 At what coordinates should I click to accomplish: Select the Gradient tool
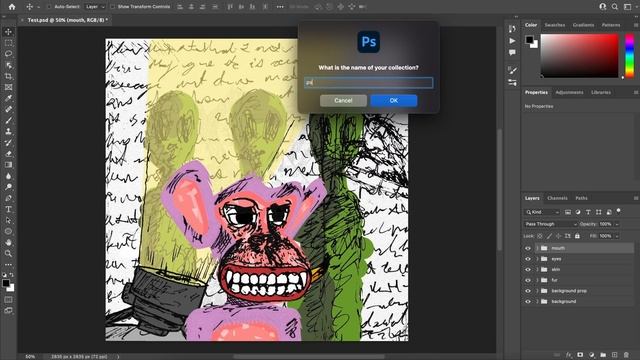(8, 164)
